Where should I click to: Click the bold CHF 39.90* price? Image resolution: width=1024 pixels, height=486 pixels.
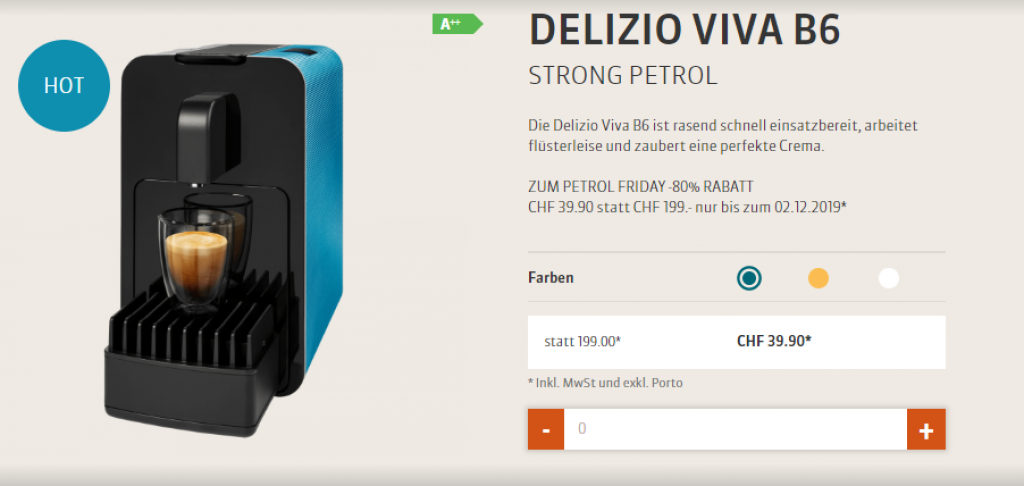[x=774, y=341]
